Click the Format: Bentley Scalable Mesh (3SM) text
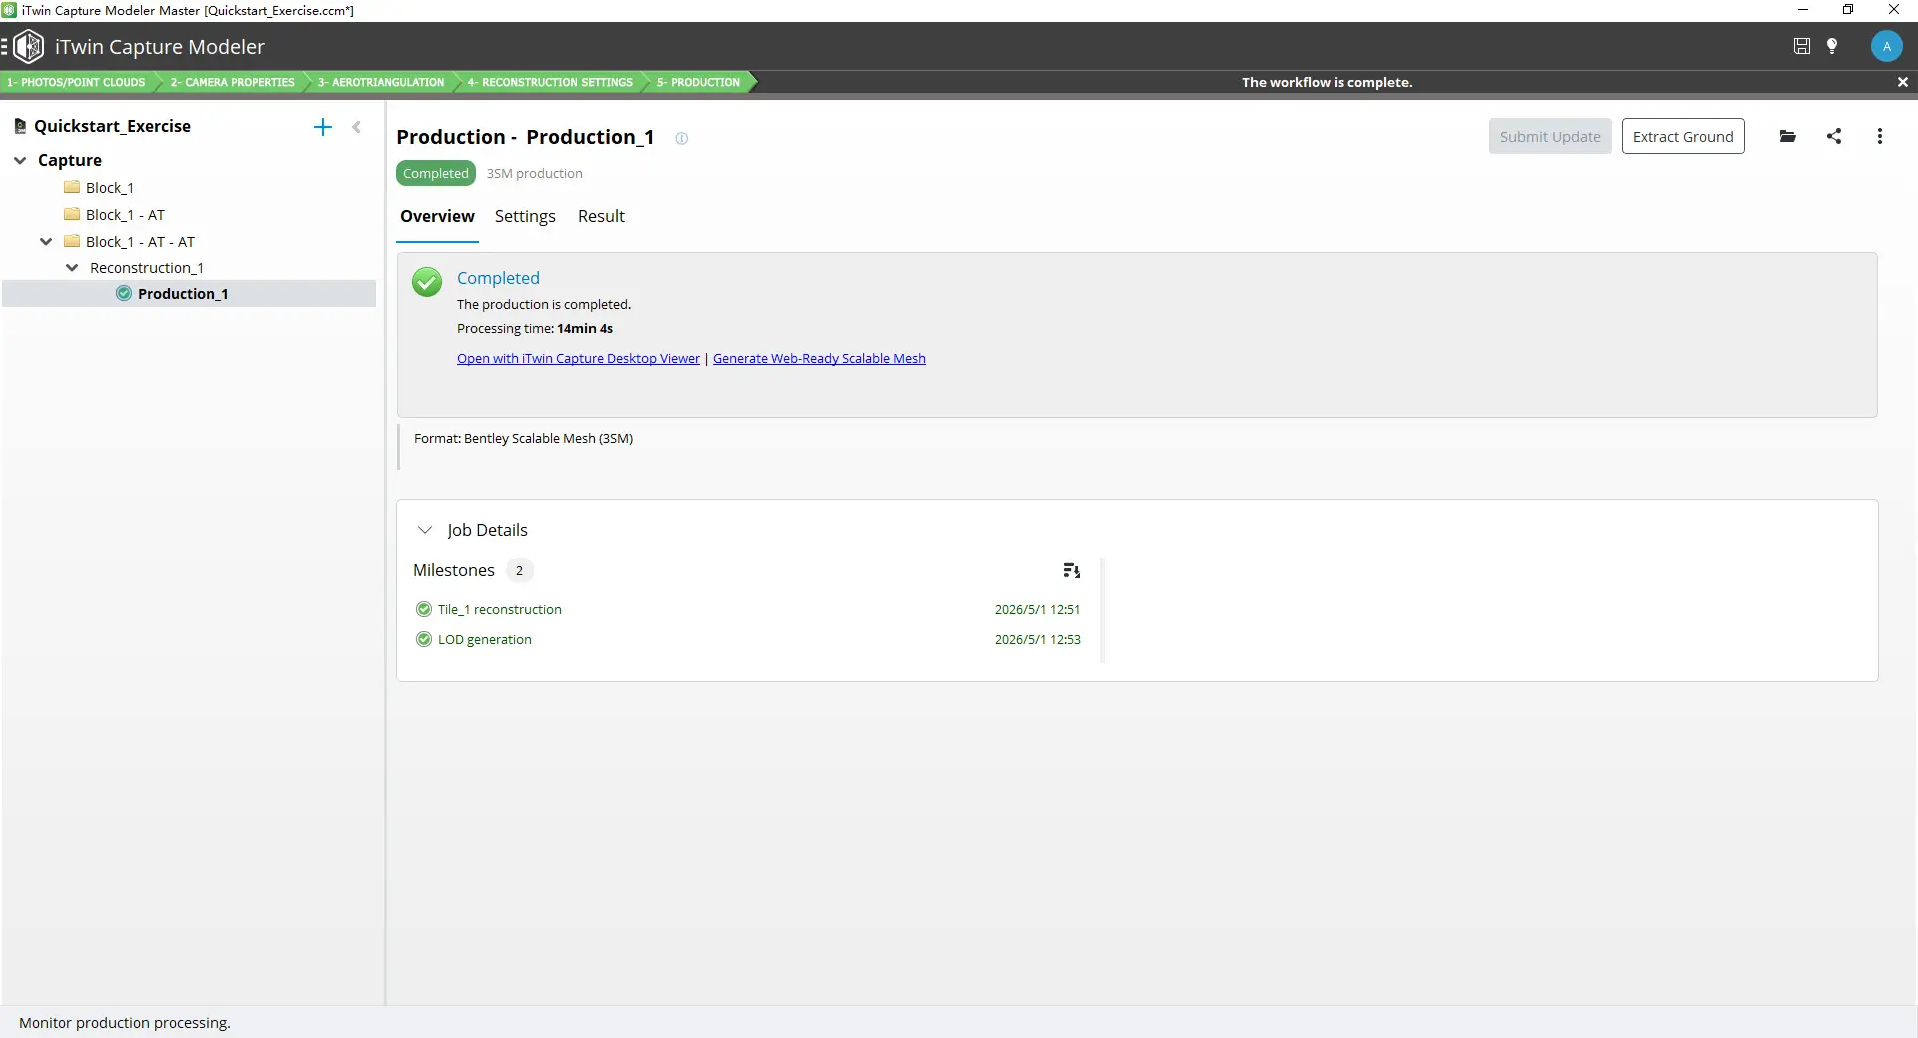Viewport: 1918px width, 1038px height. click(x=523, y=439)
